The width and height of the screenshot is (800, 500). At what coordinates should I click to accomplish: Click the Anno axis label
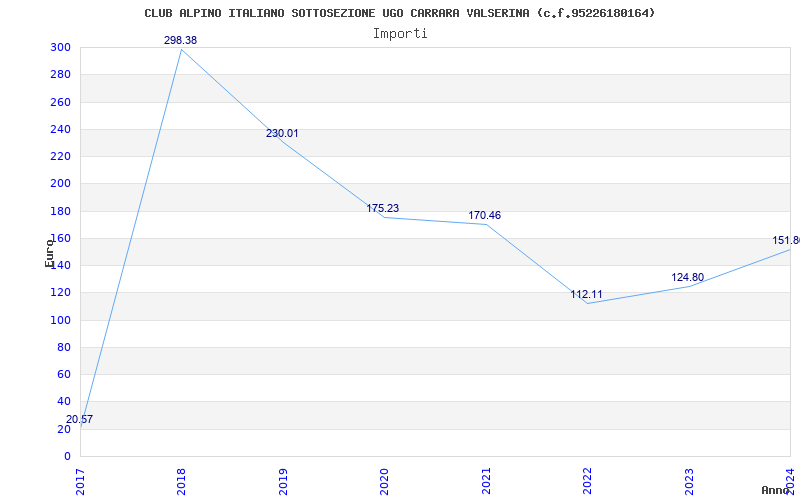coord(775,490)
